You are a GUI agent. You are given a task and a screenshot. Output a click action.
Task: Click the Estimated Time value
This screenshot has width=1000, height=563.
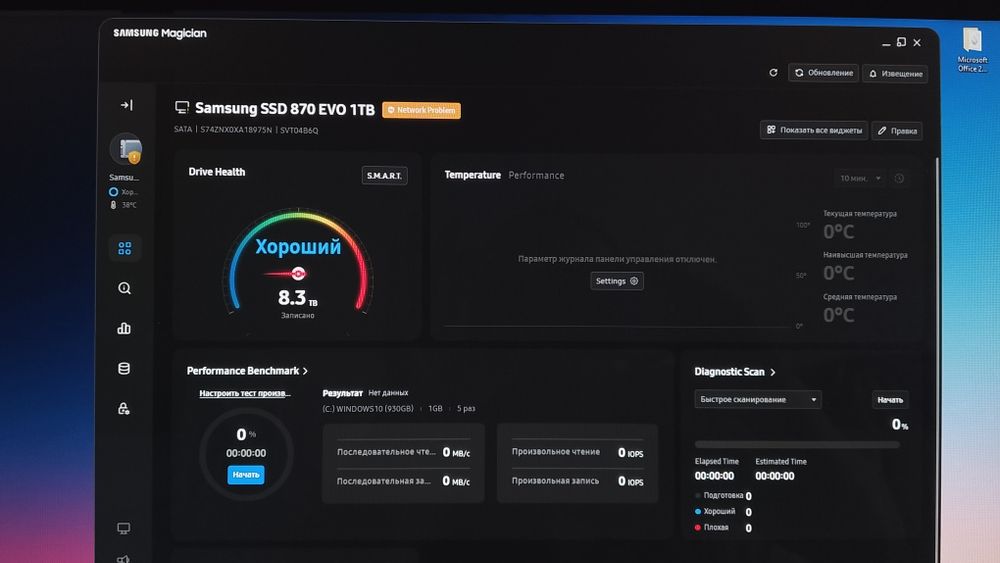click(775, 476)
